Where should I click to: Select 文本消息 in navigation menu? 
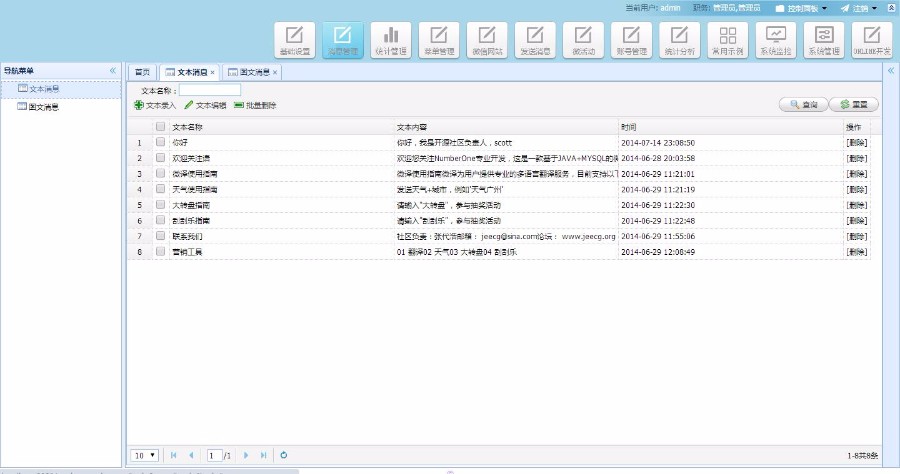tap(61, 89)
